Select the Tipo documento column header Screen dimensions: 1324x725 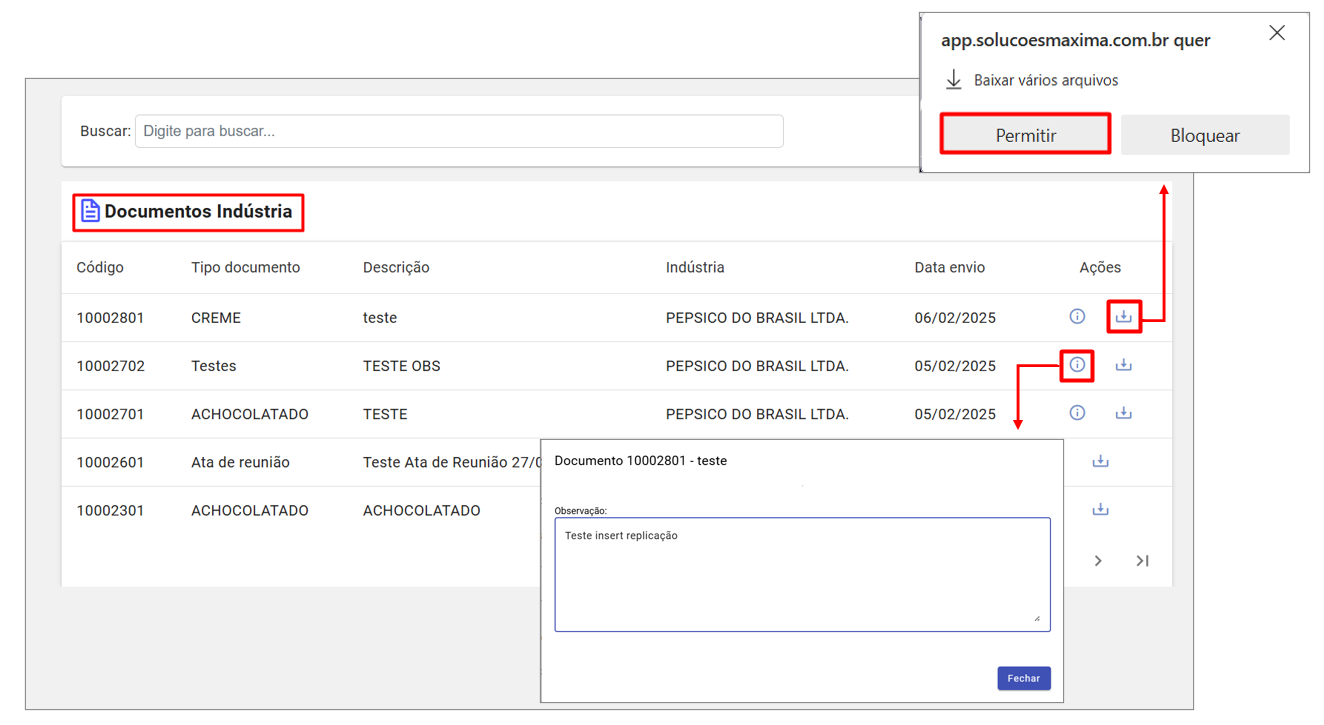[245, 267]
